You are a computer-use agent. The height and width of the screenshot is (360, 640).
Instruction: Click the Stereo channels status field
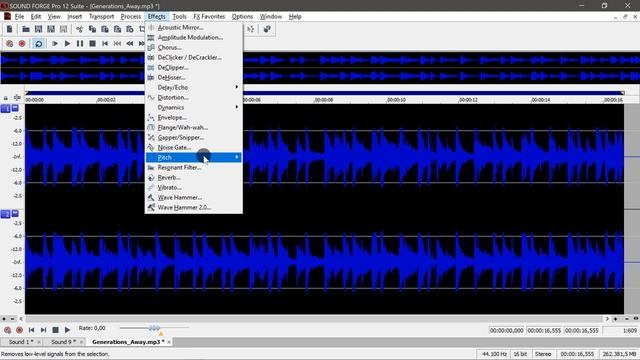click(543, 354)
